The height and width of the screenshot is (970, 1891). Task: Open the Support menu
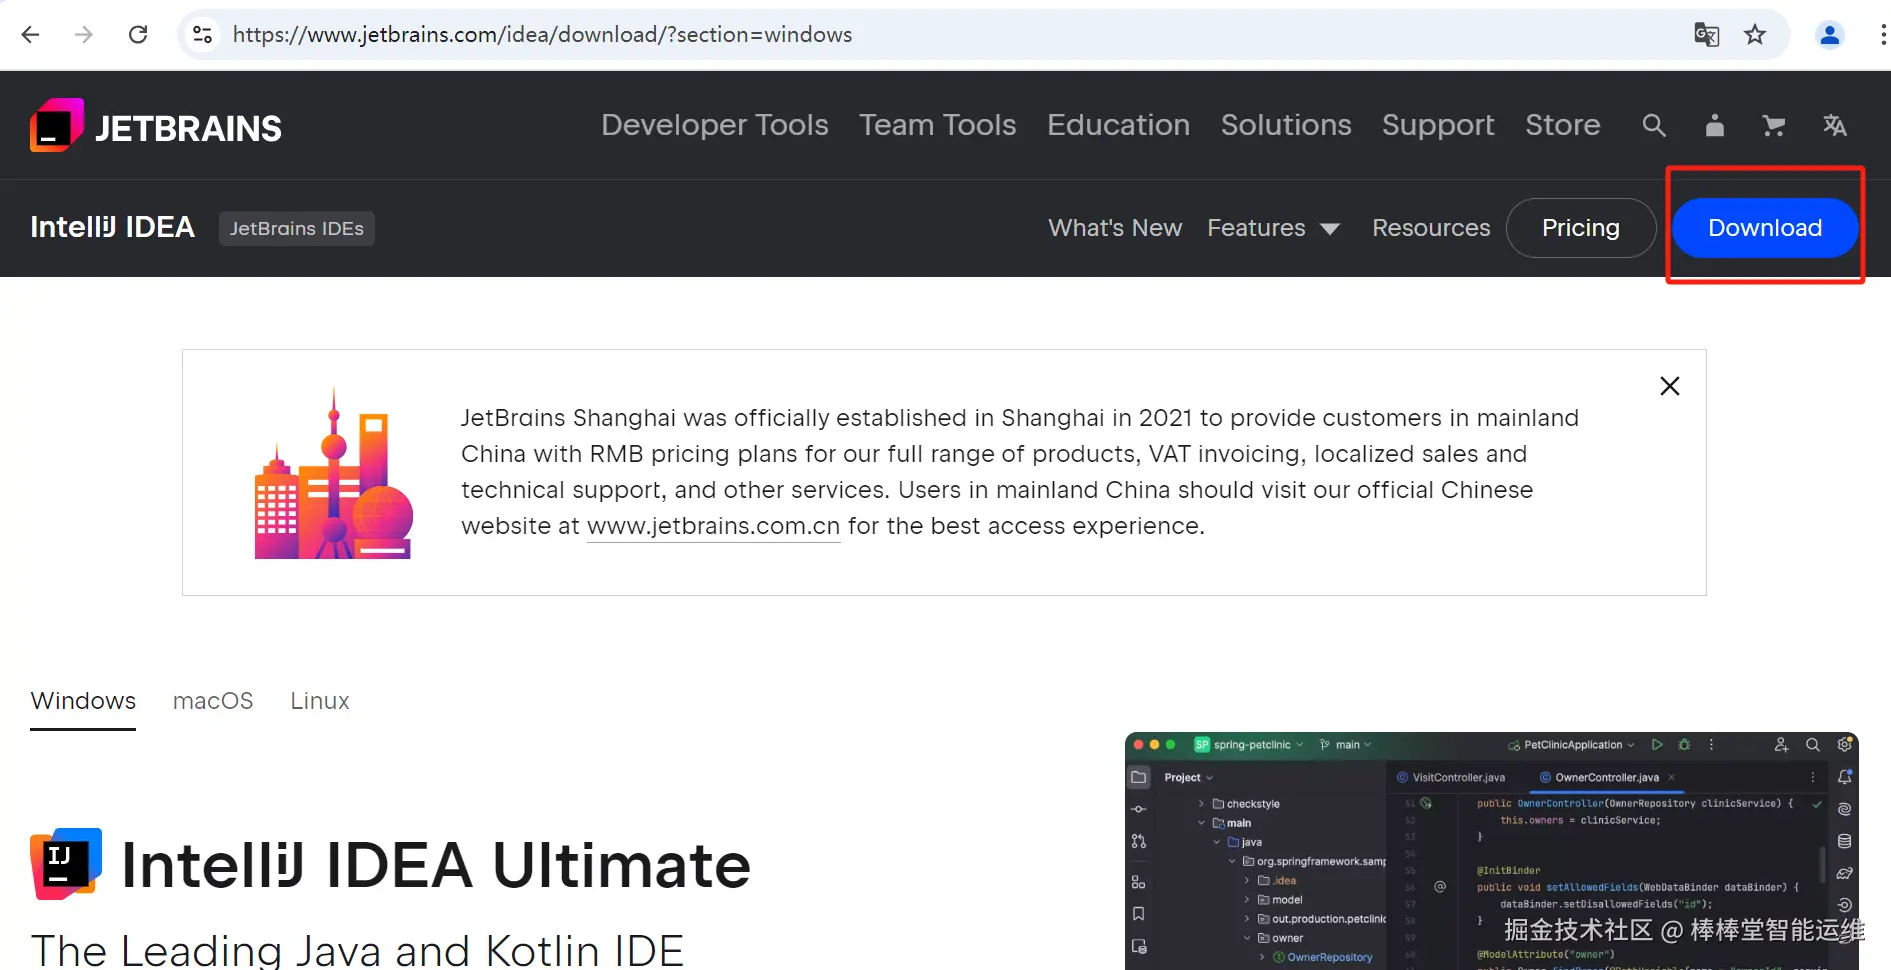(x=1438, y=125)
